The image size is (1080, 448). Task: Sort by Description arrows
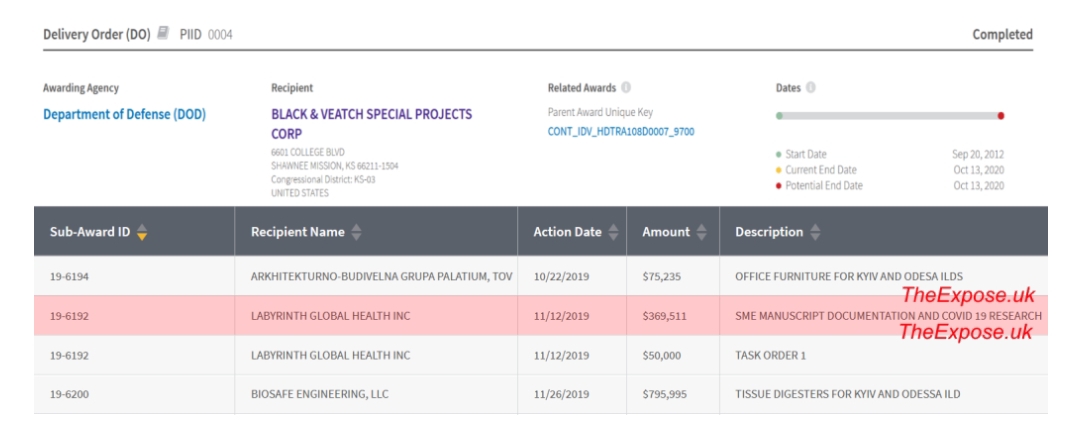pos(815,232)
